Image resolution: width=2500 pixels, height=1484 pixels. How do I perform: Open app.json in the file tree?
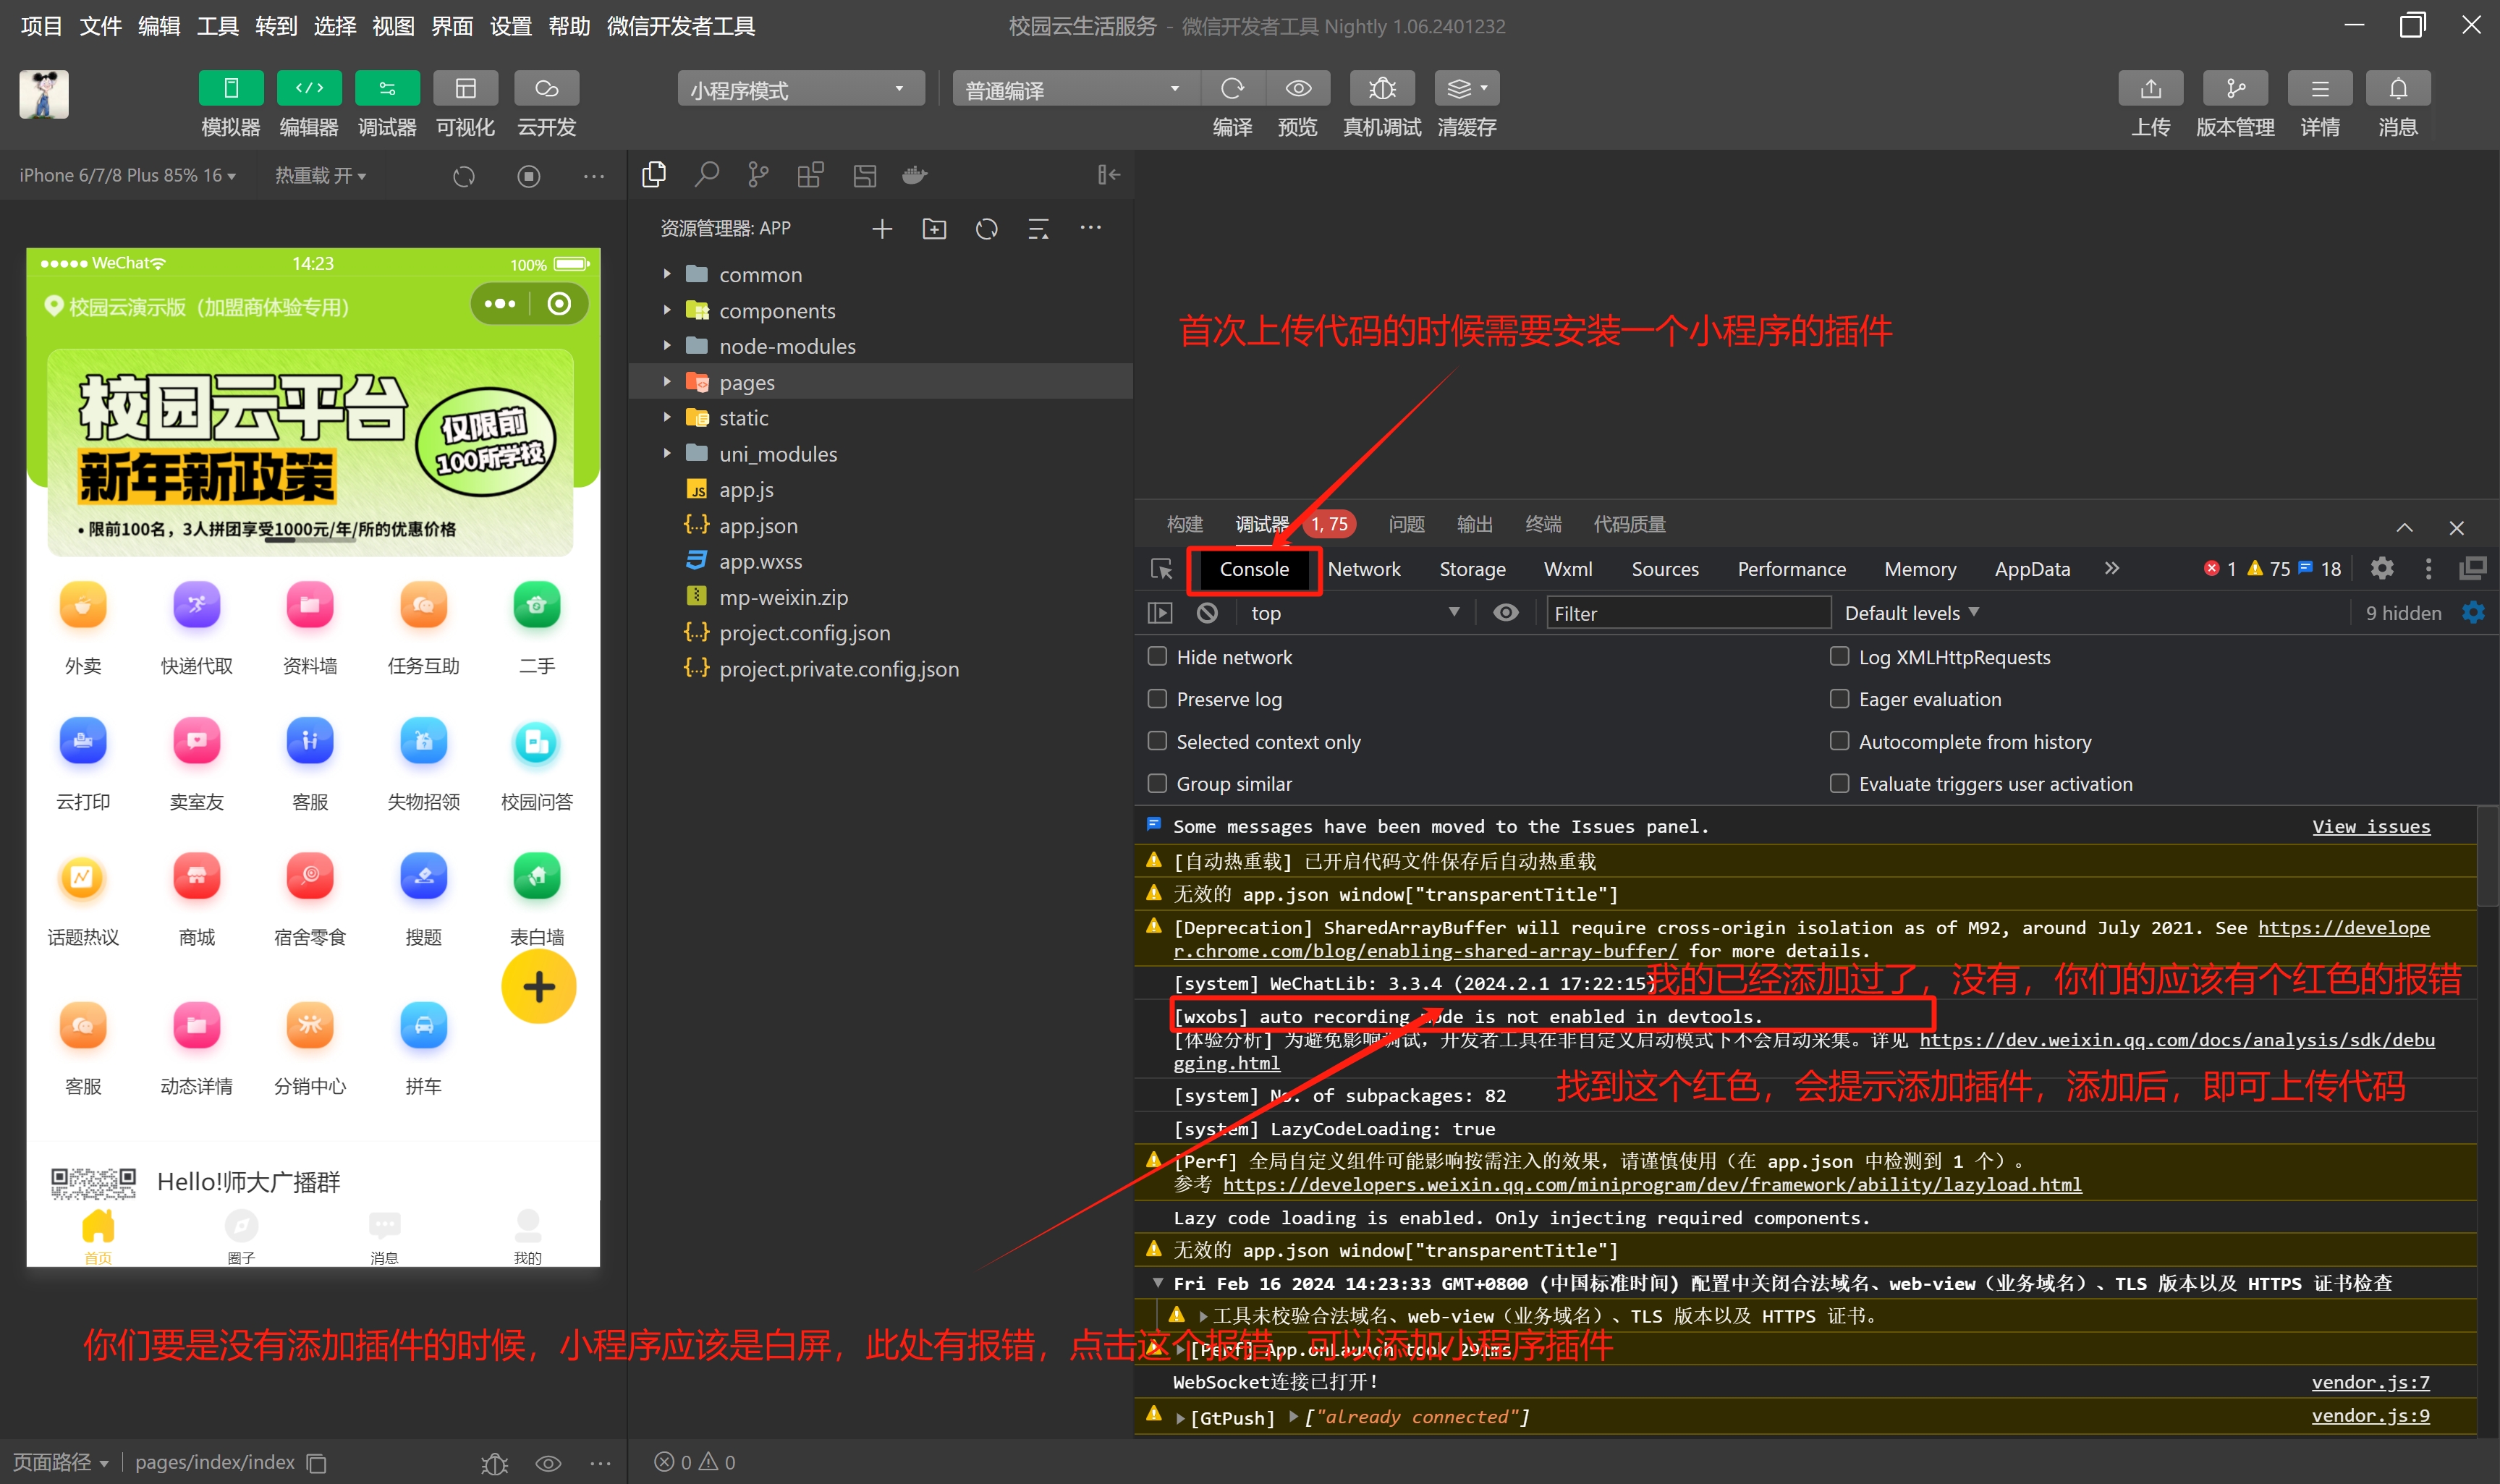tap(758, 525)
